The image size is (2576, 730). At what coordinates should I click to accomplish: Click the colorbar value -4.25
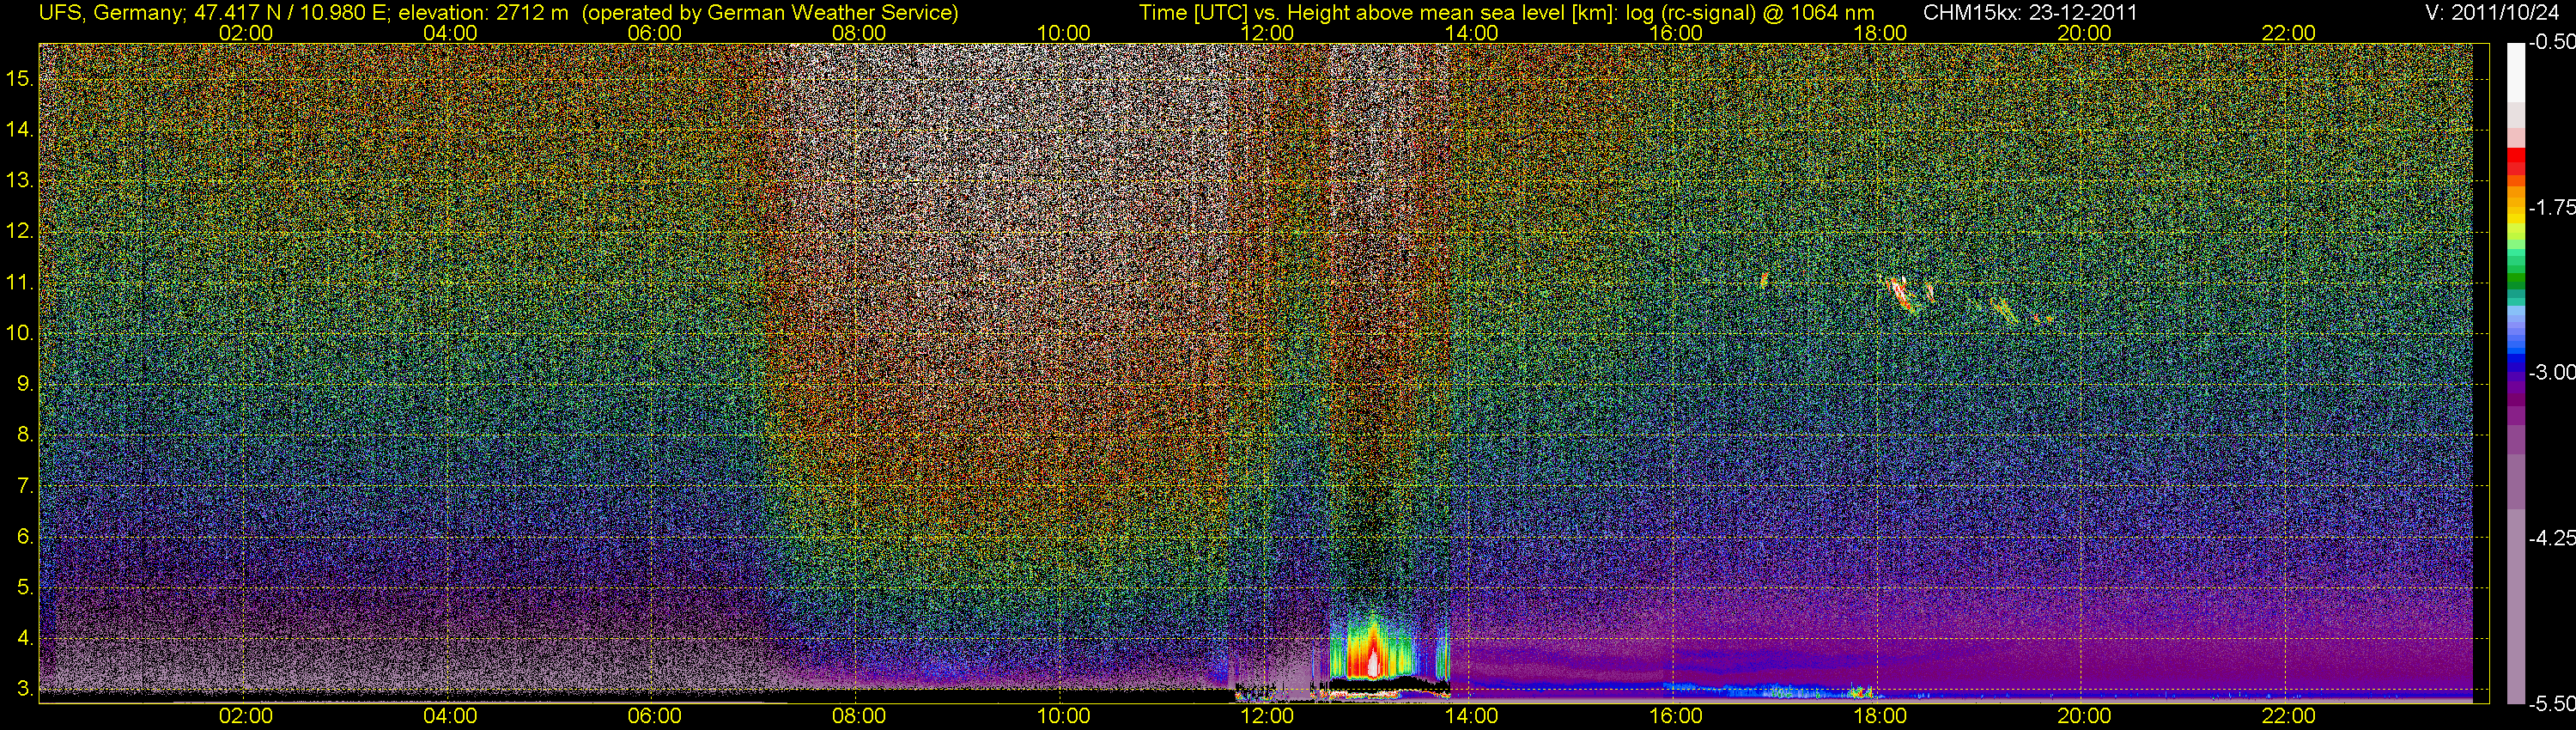click(x=2551, y=538)
